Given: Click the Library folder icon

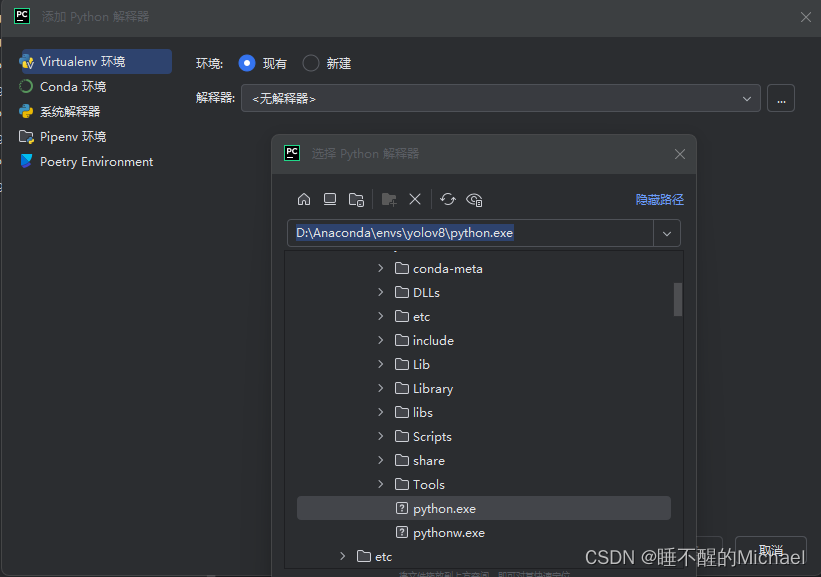Looking at the screenshot, I should (x=402, y=388).
